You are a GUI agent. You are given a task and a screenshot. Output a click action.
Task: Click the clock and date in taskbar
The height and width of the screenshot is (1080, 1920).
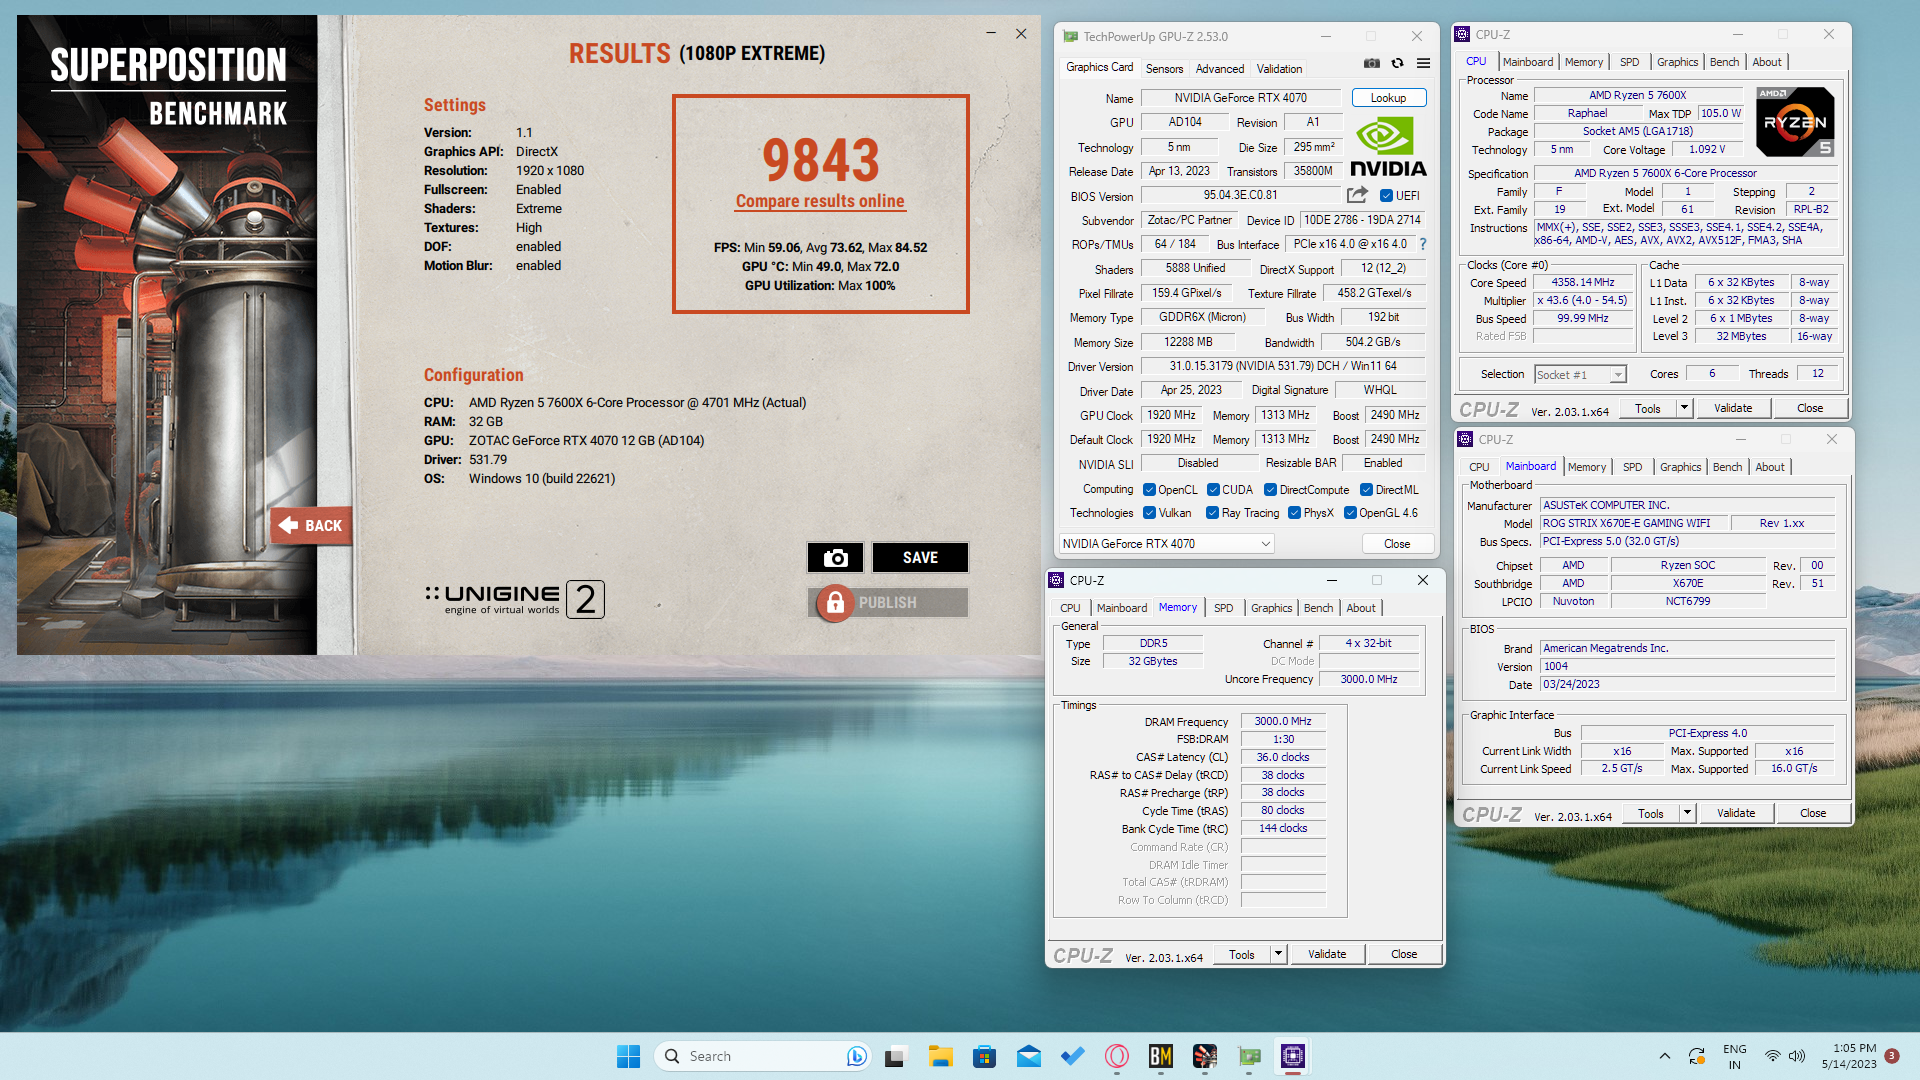point(1849,1056)
